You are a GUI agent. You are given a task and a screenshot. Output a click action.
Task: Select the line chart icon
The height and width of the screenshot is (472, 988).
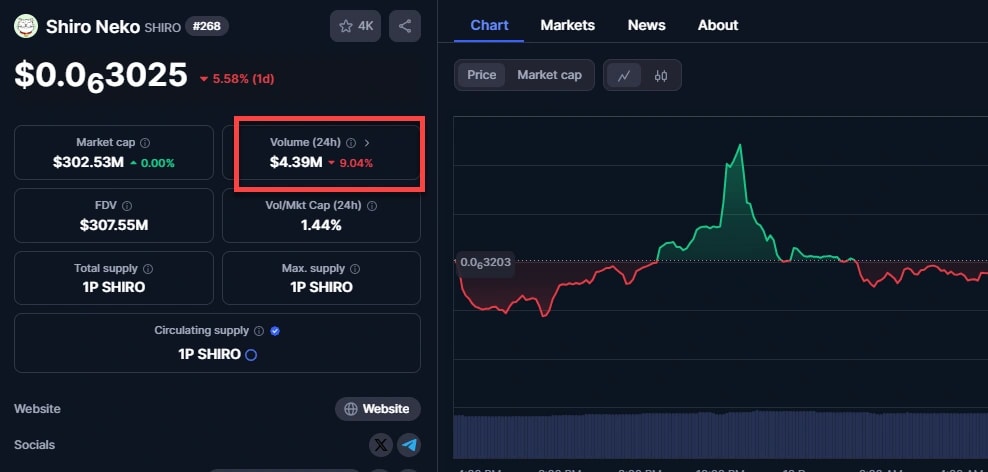pyautogui.click(x=624, y=75)
